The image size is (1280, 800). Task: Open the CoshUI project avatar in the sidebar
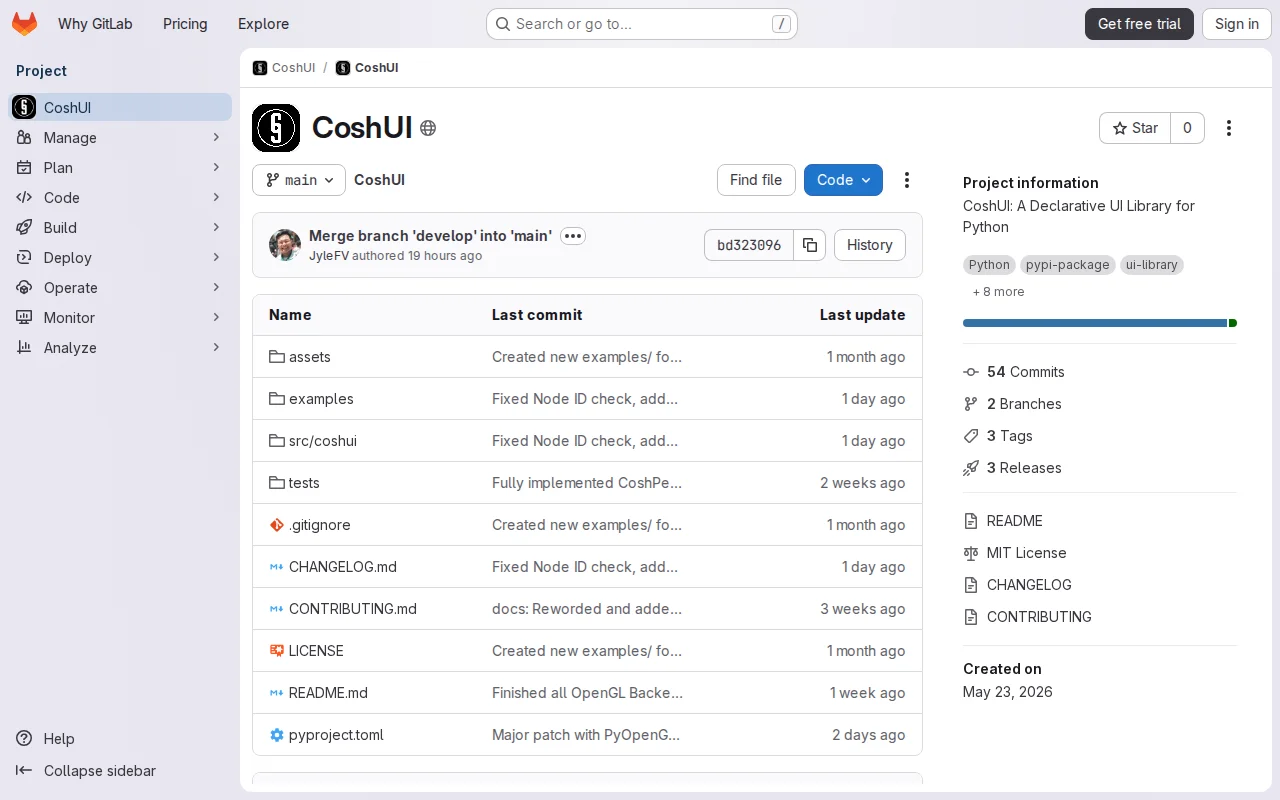coord(24,107)
